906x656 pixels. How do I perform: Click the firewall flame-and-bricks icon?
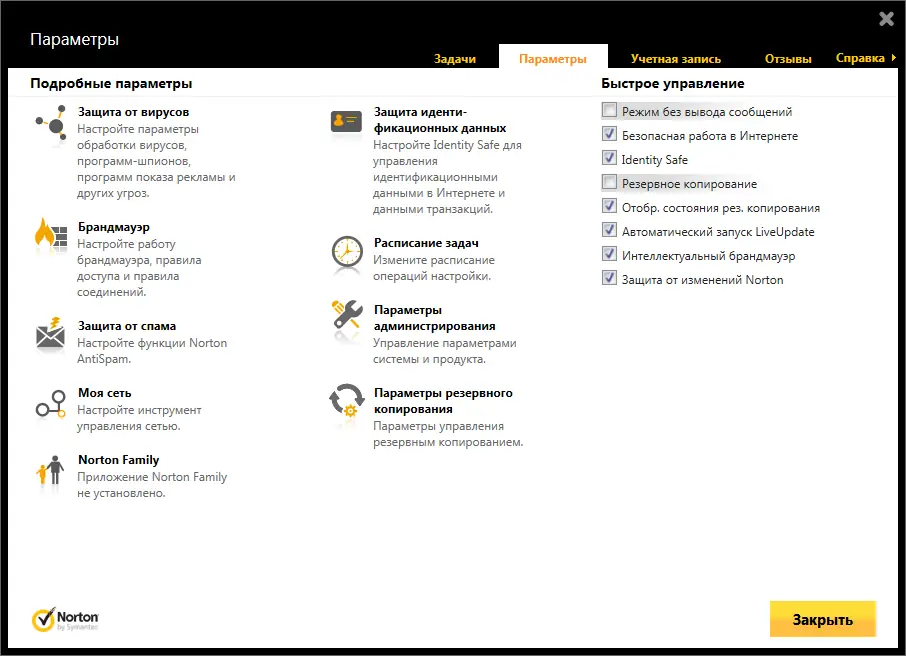[51, 236]
